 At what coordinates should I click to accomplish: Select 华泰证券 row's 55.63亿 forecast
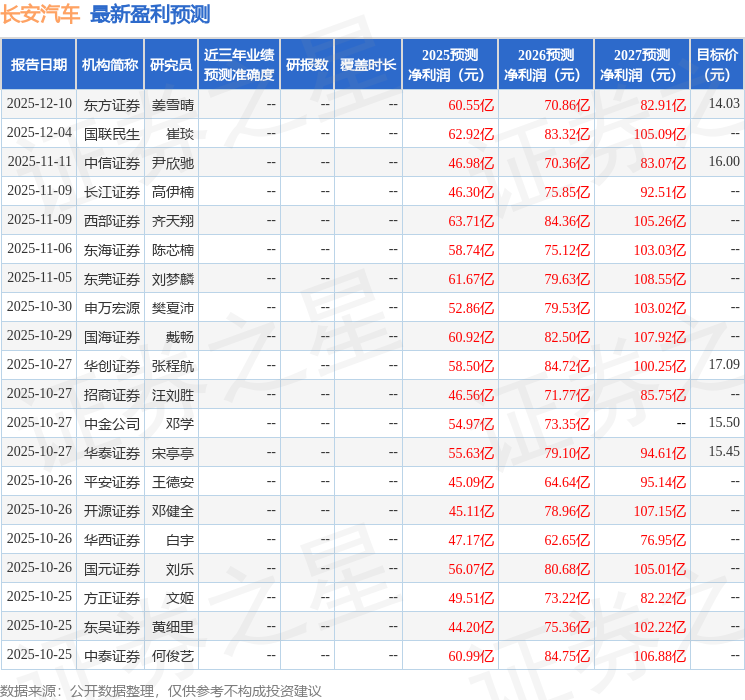point(465,453)
